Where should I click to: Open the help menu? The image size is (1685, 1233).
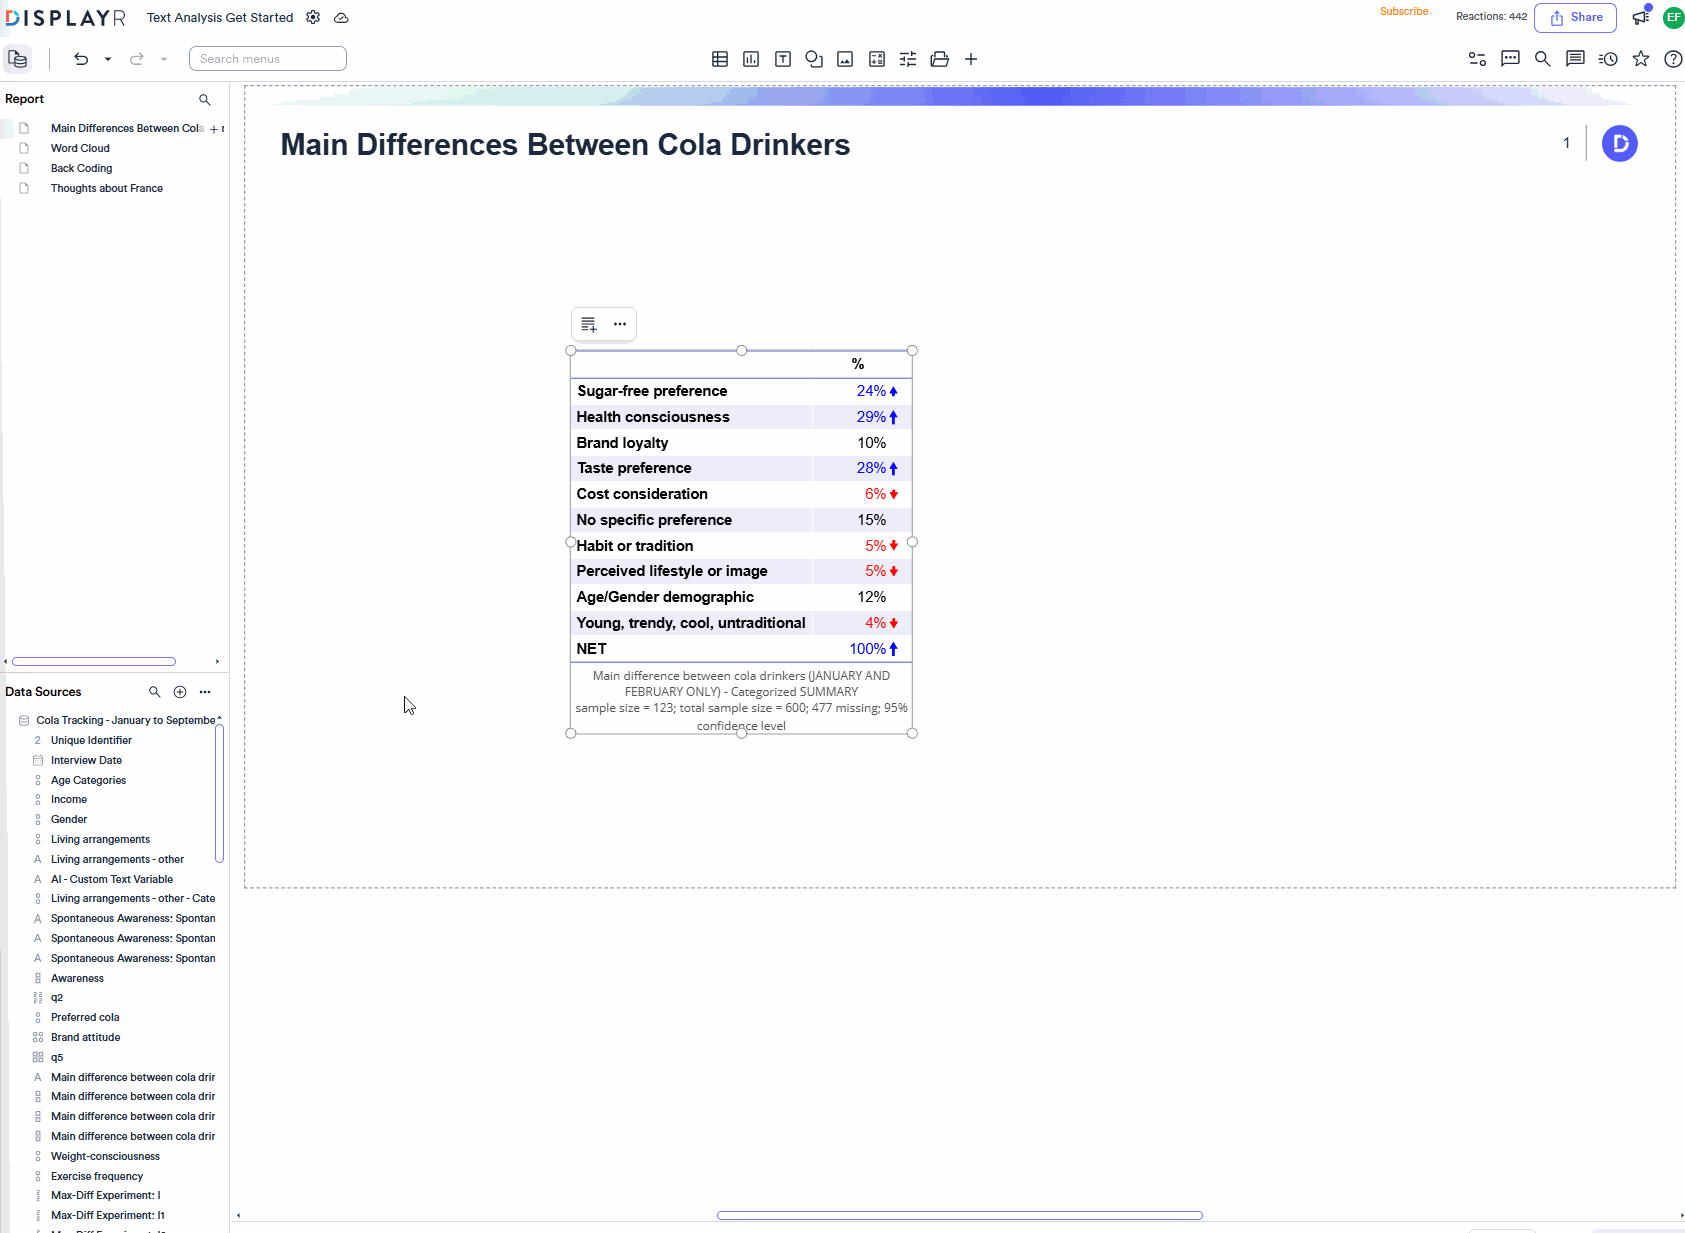[x=1673, y=59]
